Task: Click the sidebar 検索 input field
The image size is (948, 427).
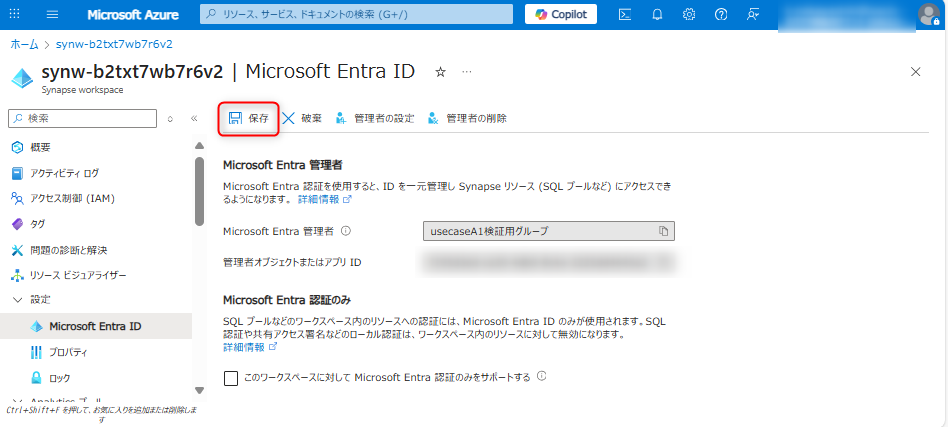Action: [x=82, y=119]
